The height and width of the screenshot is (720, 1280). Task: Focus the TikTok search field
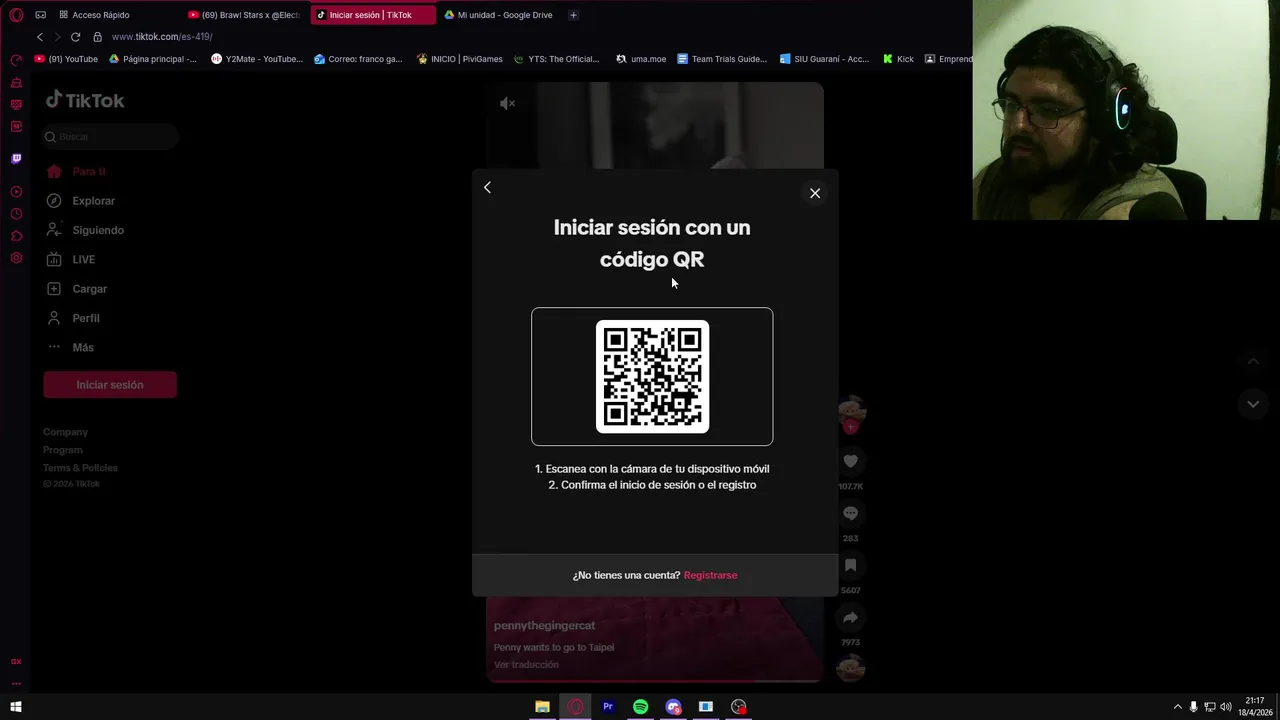(110, 136)
